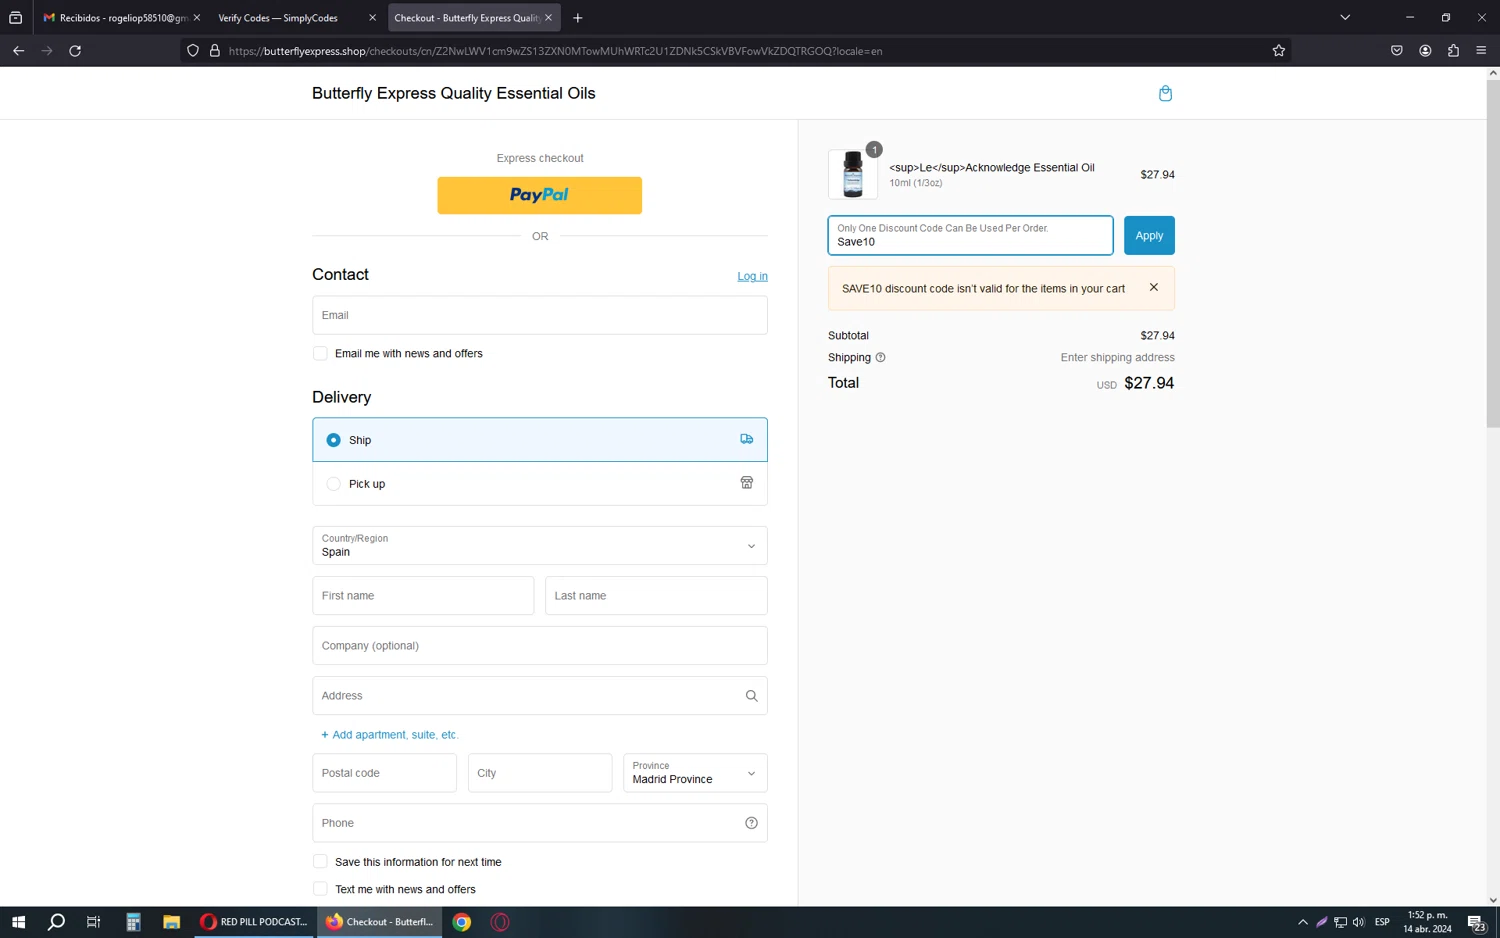The height and width of the screenshot is (938, 1500).
Task: Click the Company (optional) field
Action: click(x=540, y=646)
